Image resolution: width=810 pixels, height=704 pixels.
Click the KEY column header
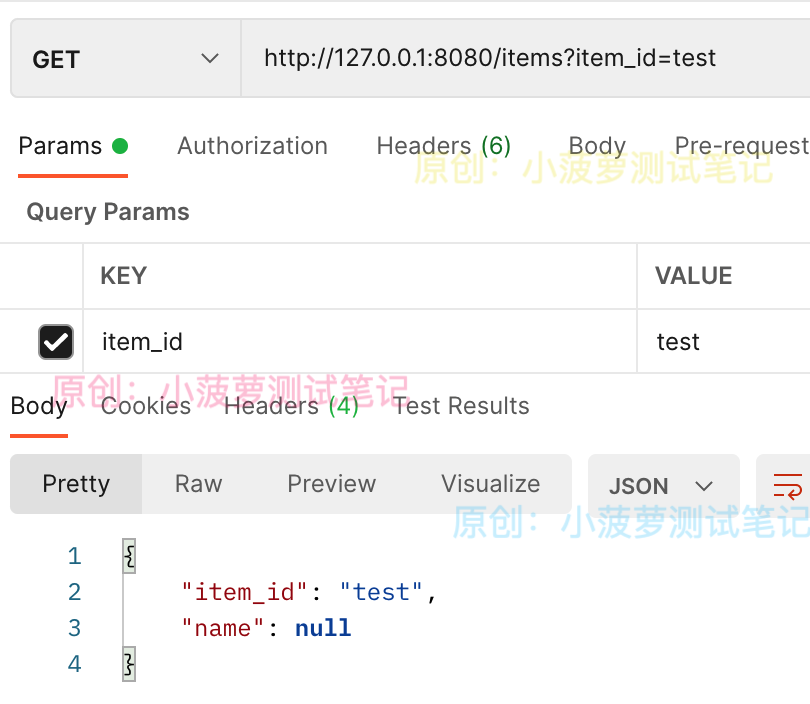click(124, 276)
